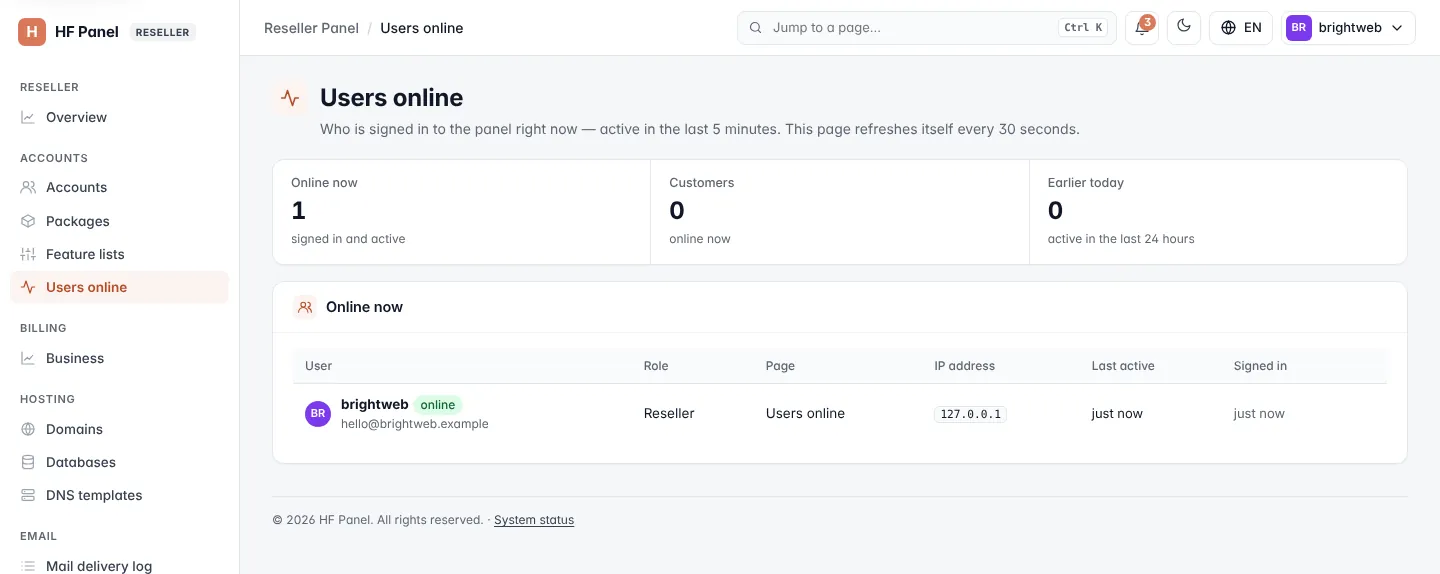Click the Online now stat card
Image resolution: width=1440 pixels, height=574 pixels.
click(x=462, y=212)
